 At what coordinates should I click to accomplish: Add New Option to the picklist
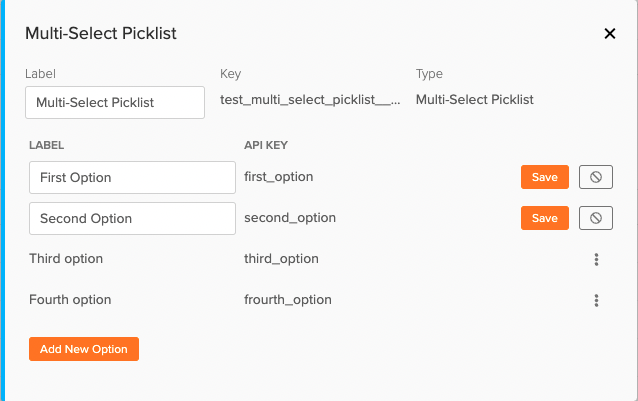coord(84,349)
